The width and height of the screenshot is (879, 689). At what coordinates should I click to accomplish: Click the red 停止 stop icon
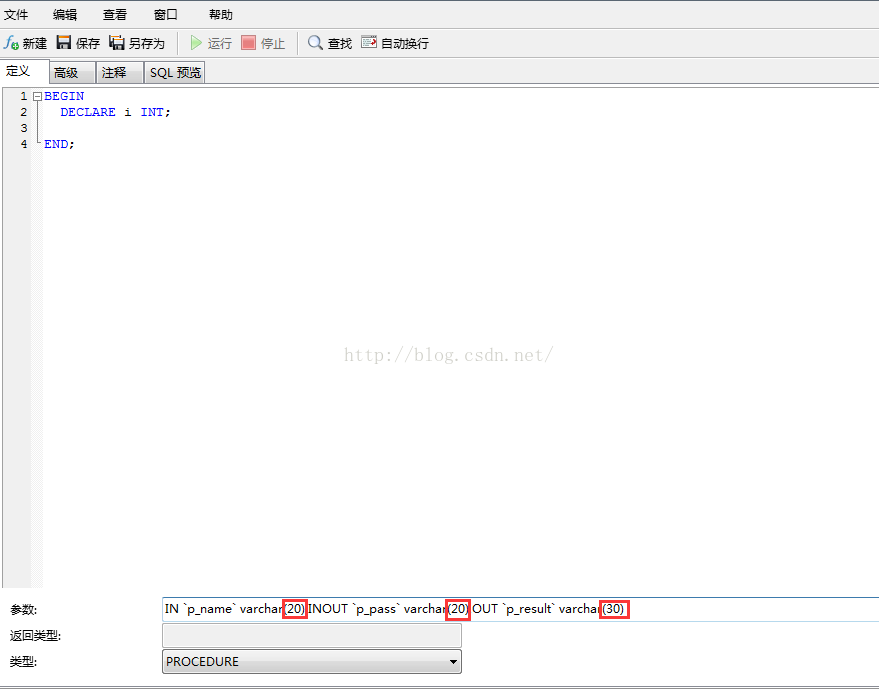click(248, 43)
